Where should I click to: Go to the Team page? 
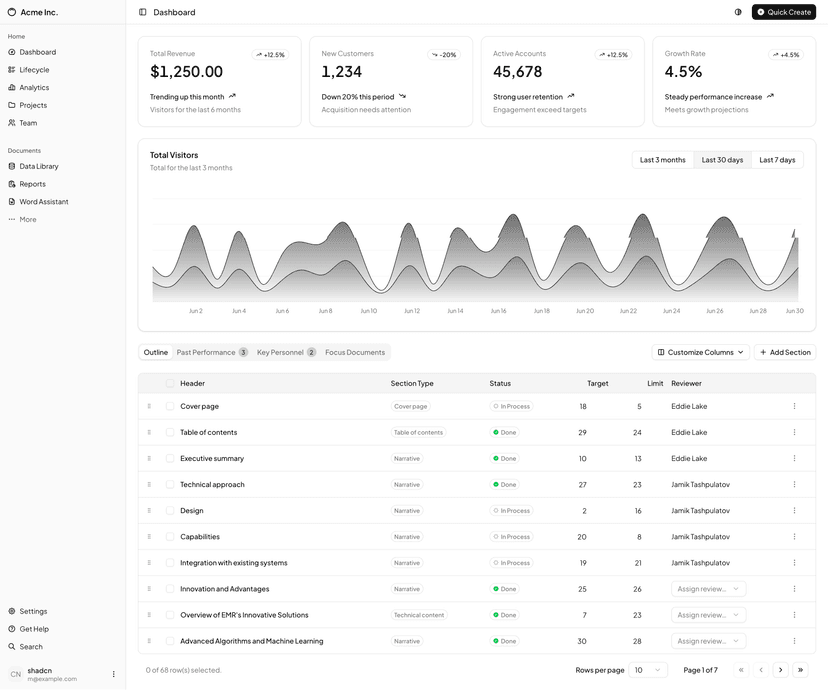click(27, 122)
